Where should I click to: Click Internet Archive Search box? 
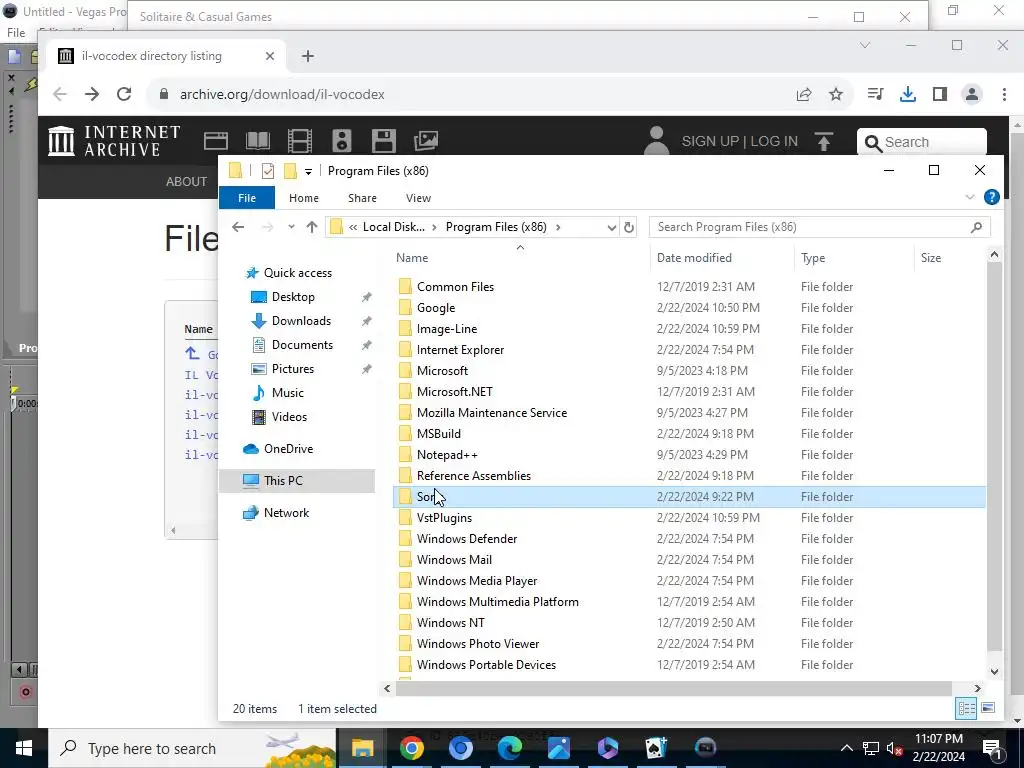pos(921,142)
